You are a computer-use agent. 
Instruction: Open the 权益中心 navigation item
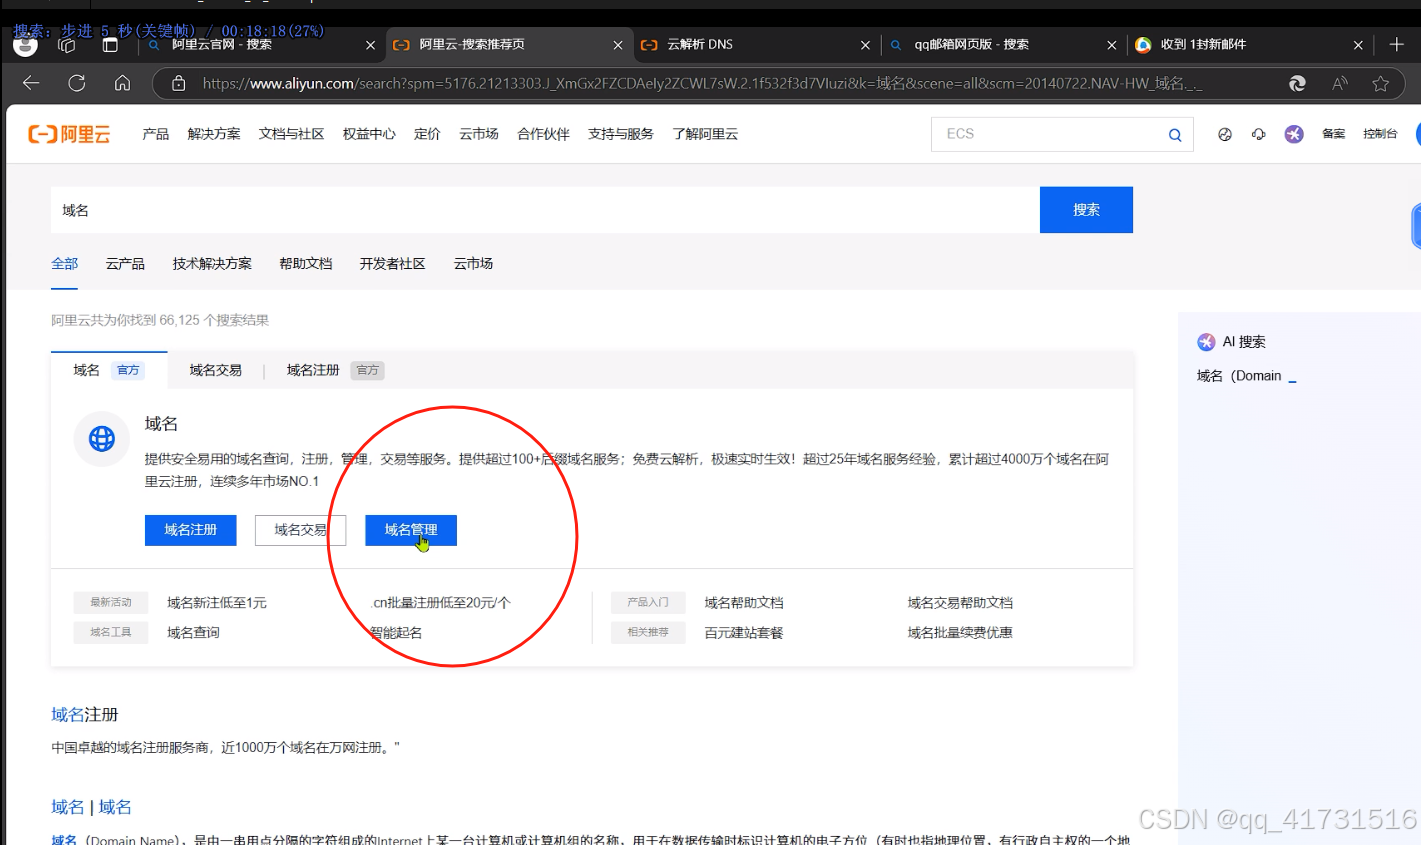click(369, 134)
